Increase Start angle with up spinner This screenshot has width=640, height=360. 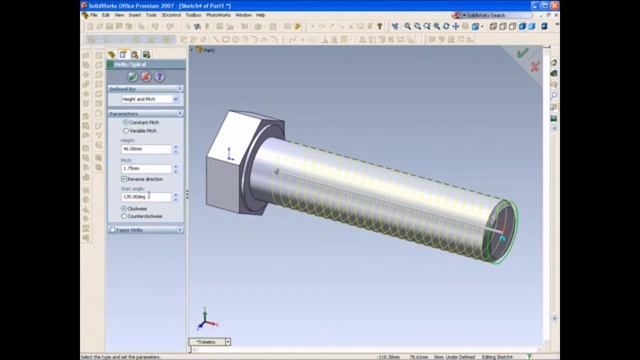(x=176, y=195)
